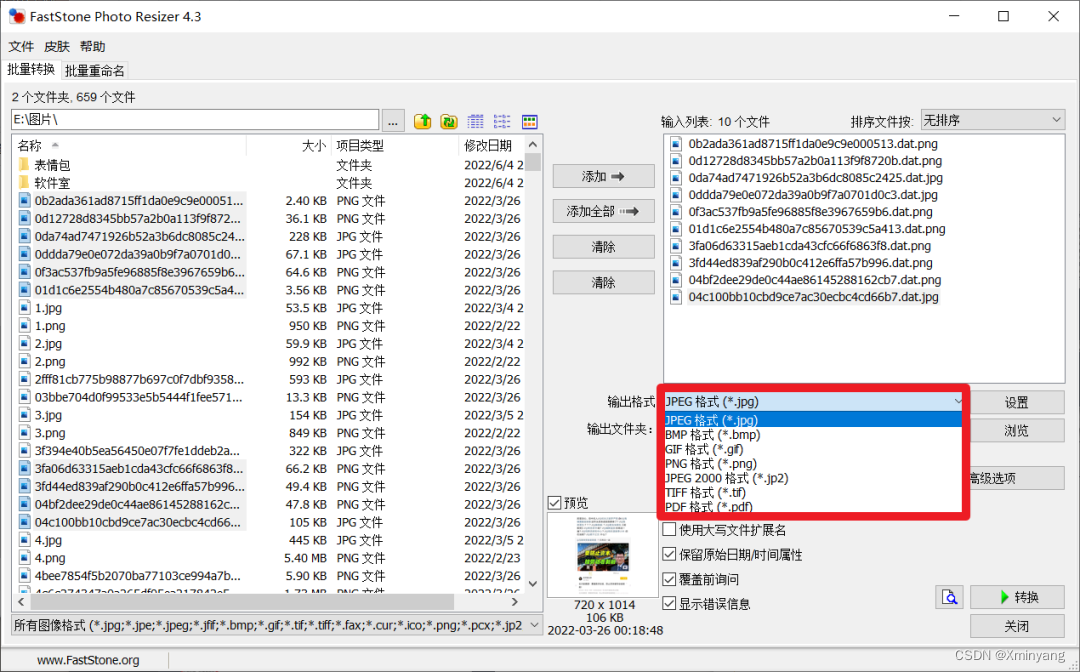Collapse the 输出格式 dropdown
The width and height of the screenshot is (1080, 672).
(x=957, y=401)
